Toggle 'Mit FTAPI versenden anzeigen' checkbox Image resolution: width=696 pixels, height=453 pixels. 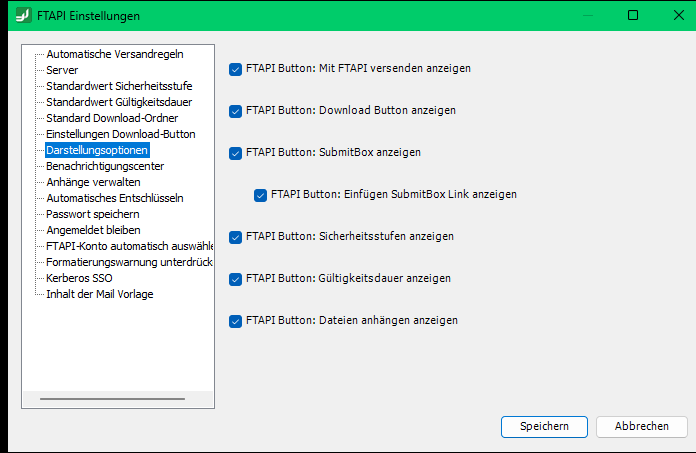pos(235,69)
